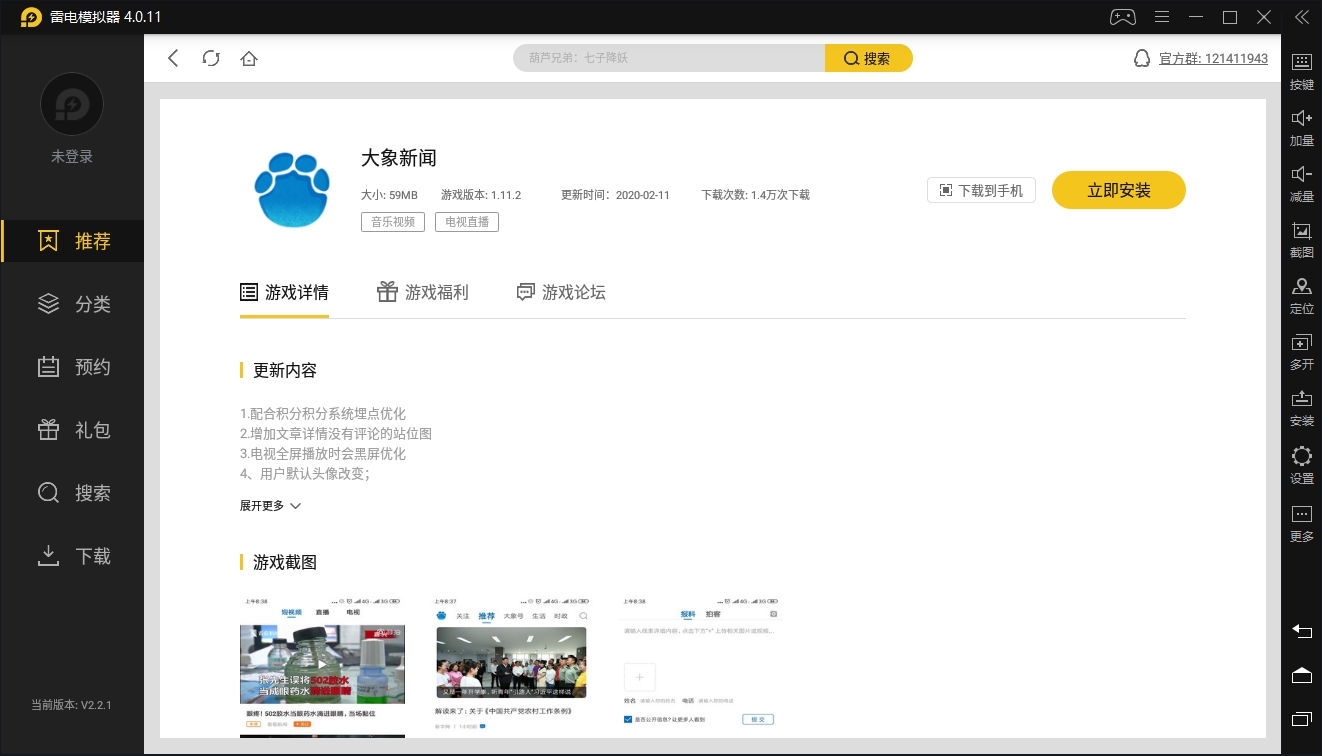Open 搜索 in the left sidebar

tap(72, 493)
